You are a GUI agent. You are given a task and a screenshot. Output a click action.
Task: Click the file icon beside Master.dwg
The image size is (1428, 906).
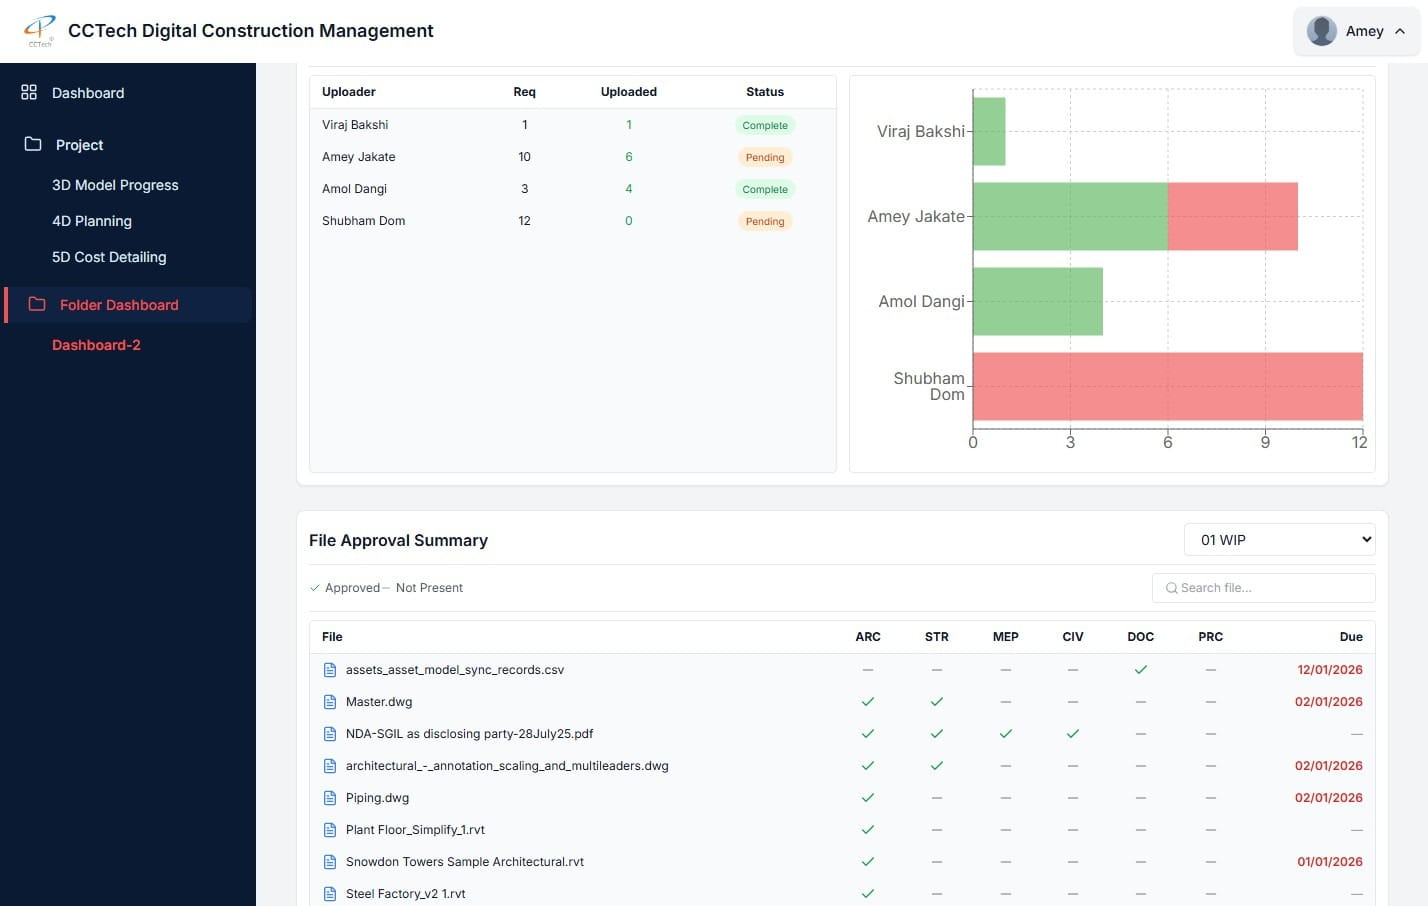[330, 702]
